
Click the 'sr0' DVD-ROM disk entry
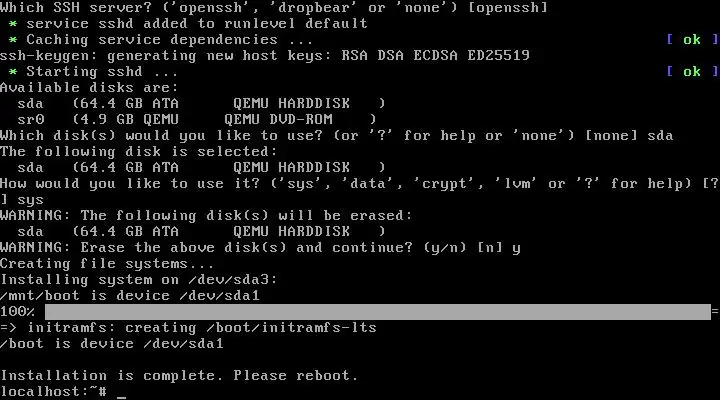click(x=197, y=119)
